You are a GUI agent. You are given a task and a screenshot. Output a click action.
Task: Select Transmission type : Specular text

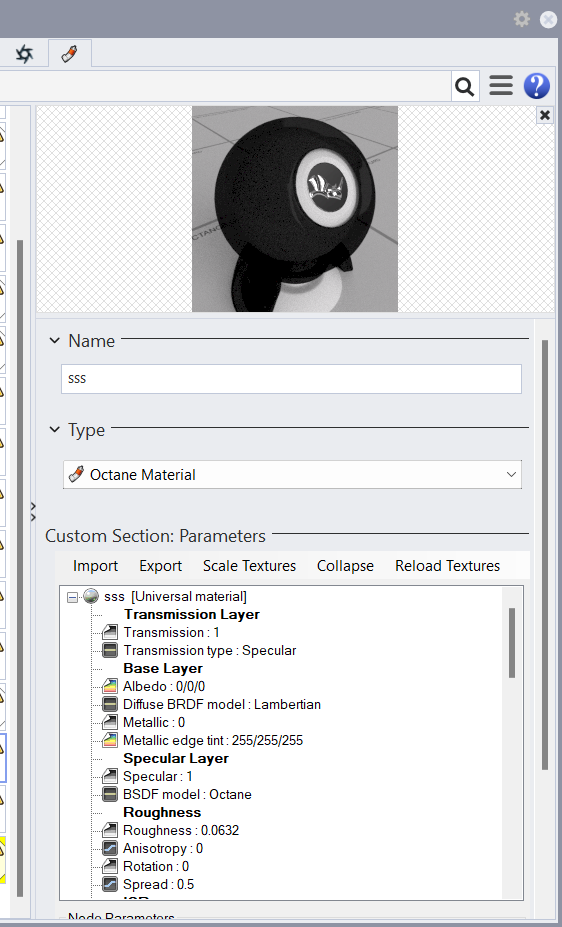(x=210, y=650)
